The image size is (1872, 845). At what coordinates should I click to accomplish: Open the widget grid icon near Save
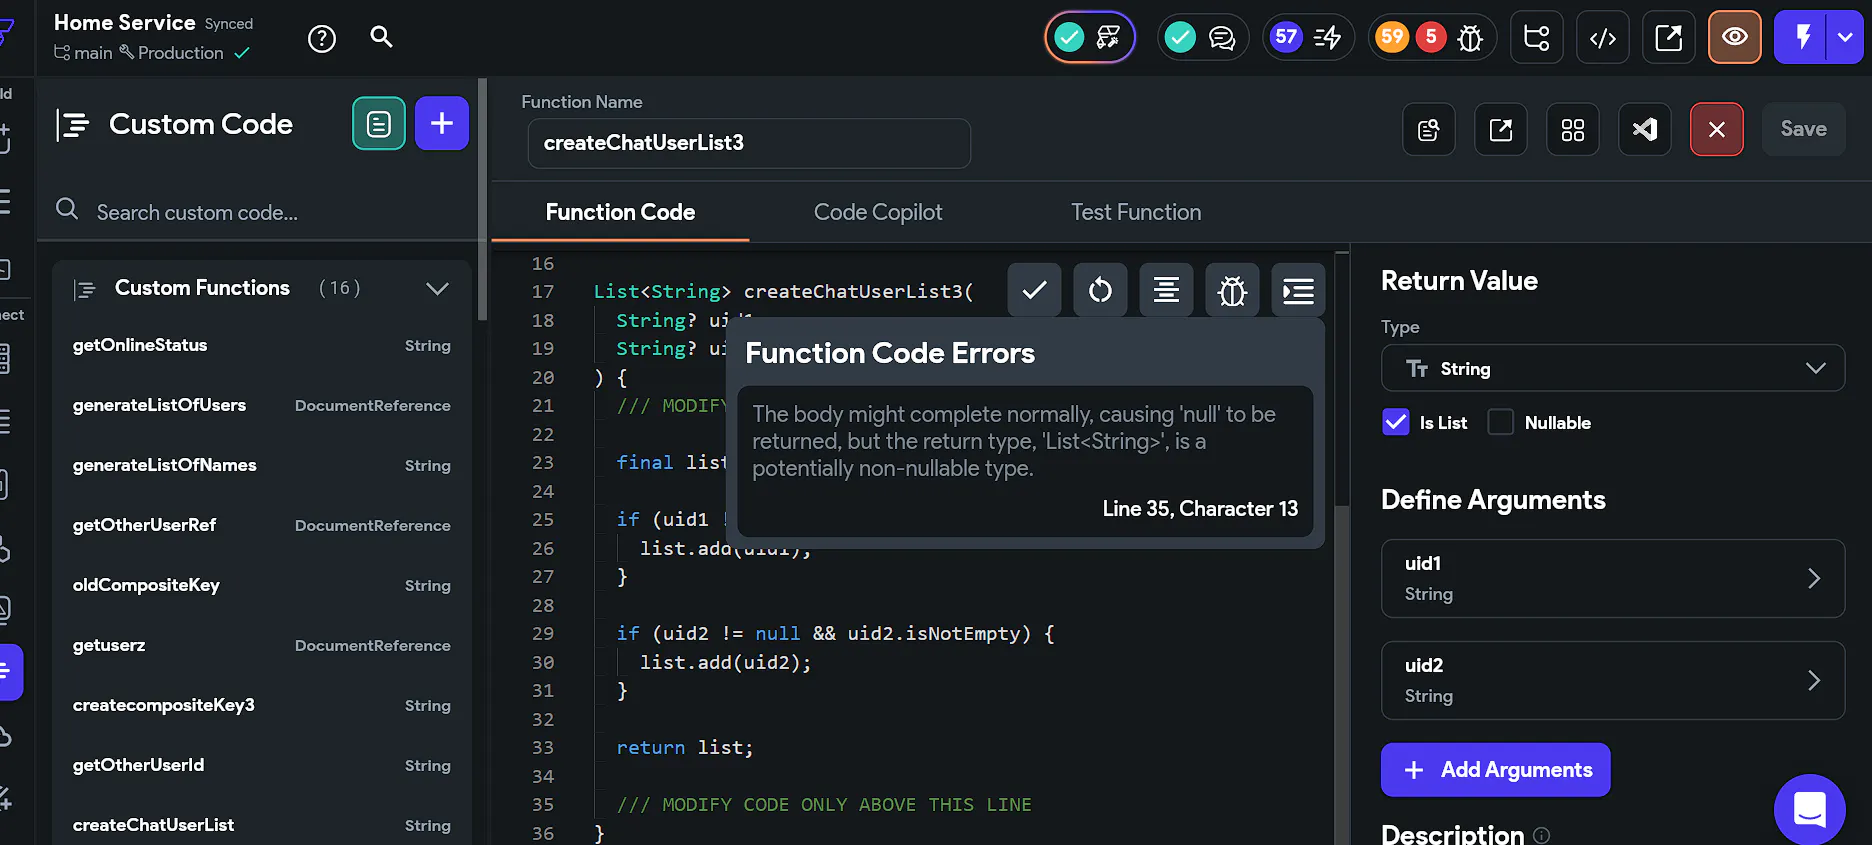click(1573, 129)
